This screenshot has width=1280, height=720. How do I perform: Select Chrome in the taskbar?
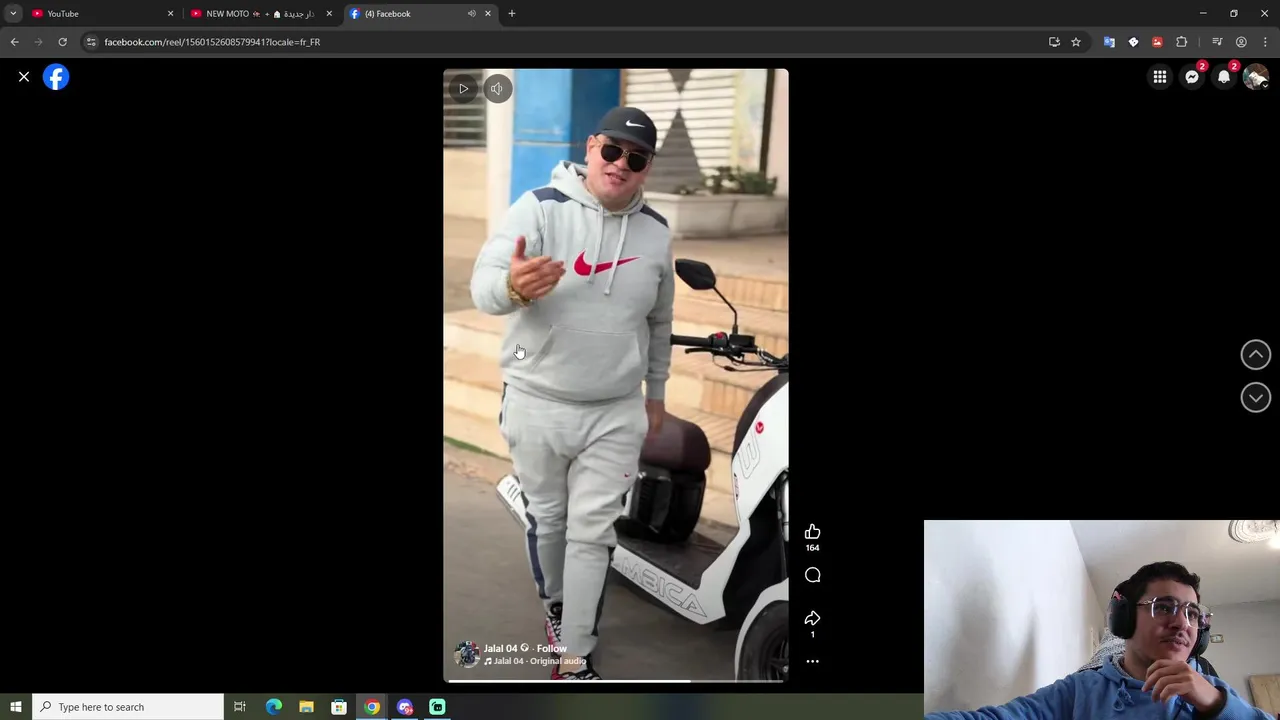(x=372, y=707)
